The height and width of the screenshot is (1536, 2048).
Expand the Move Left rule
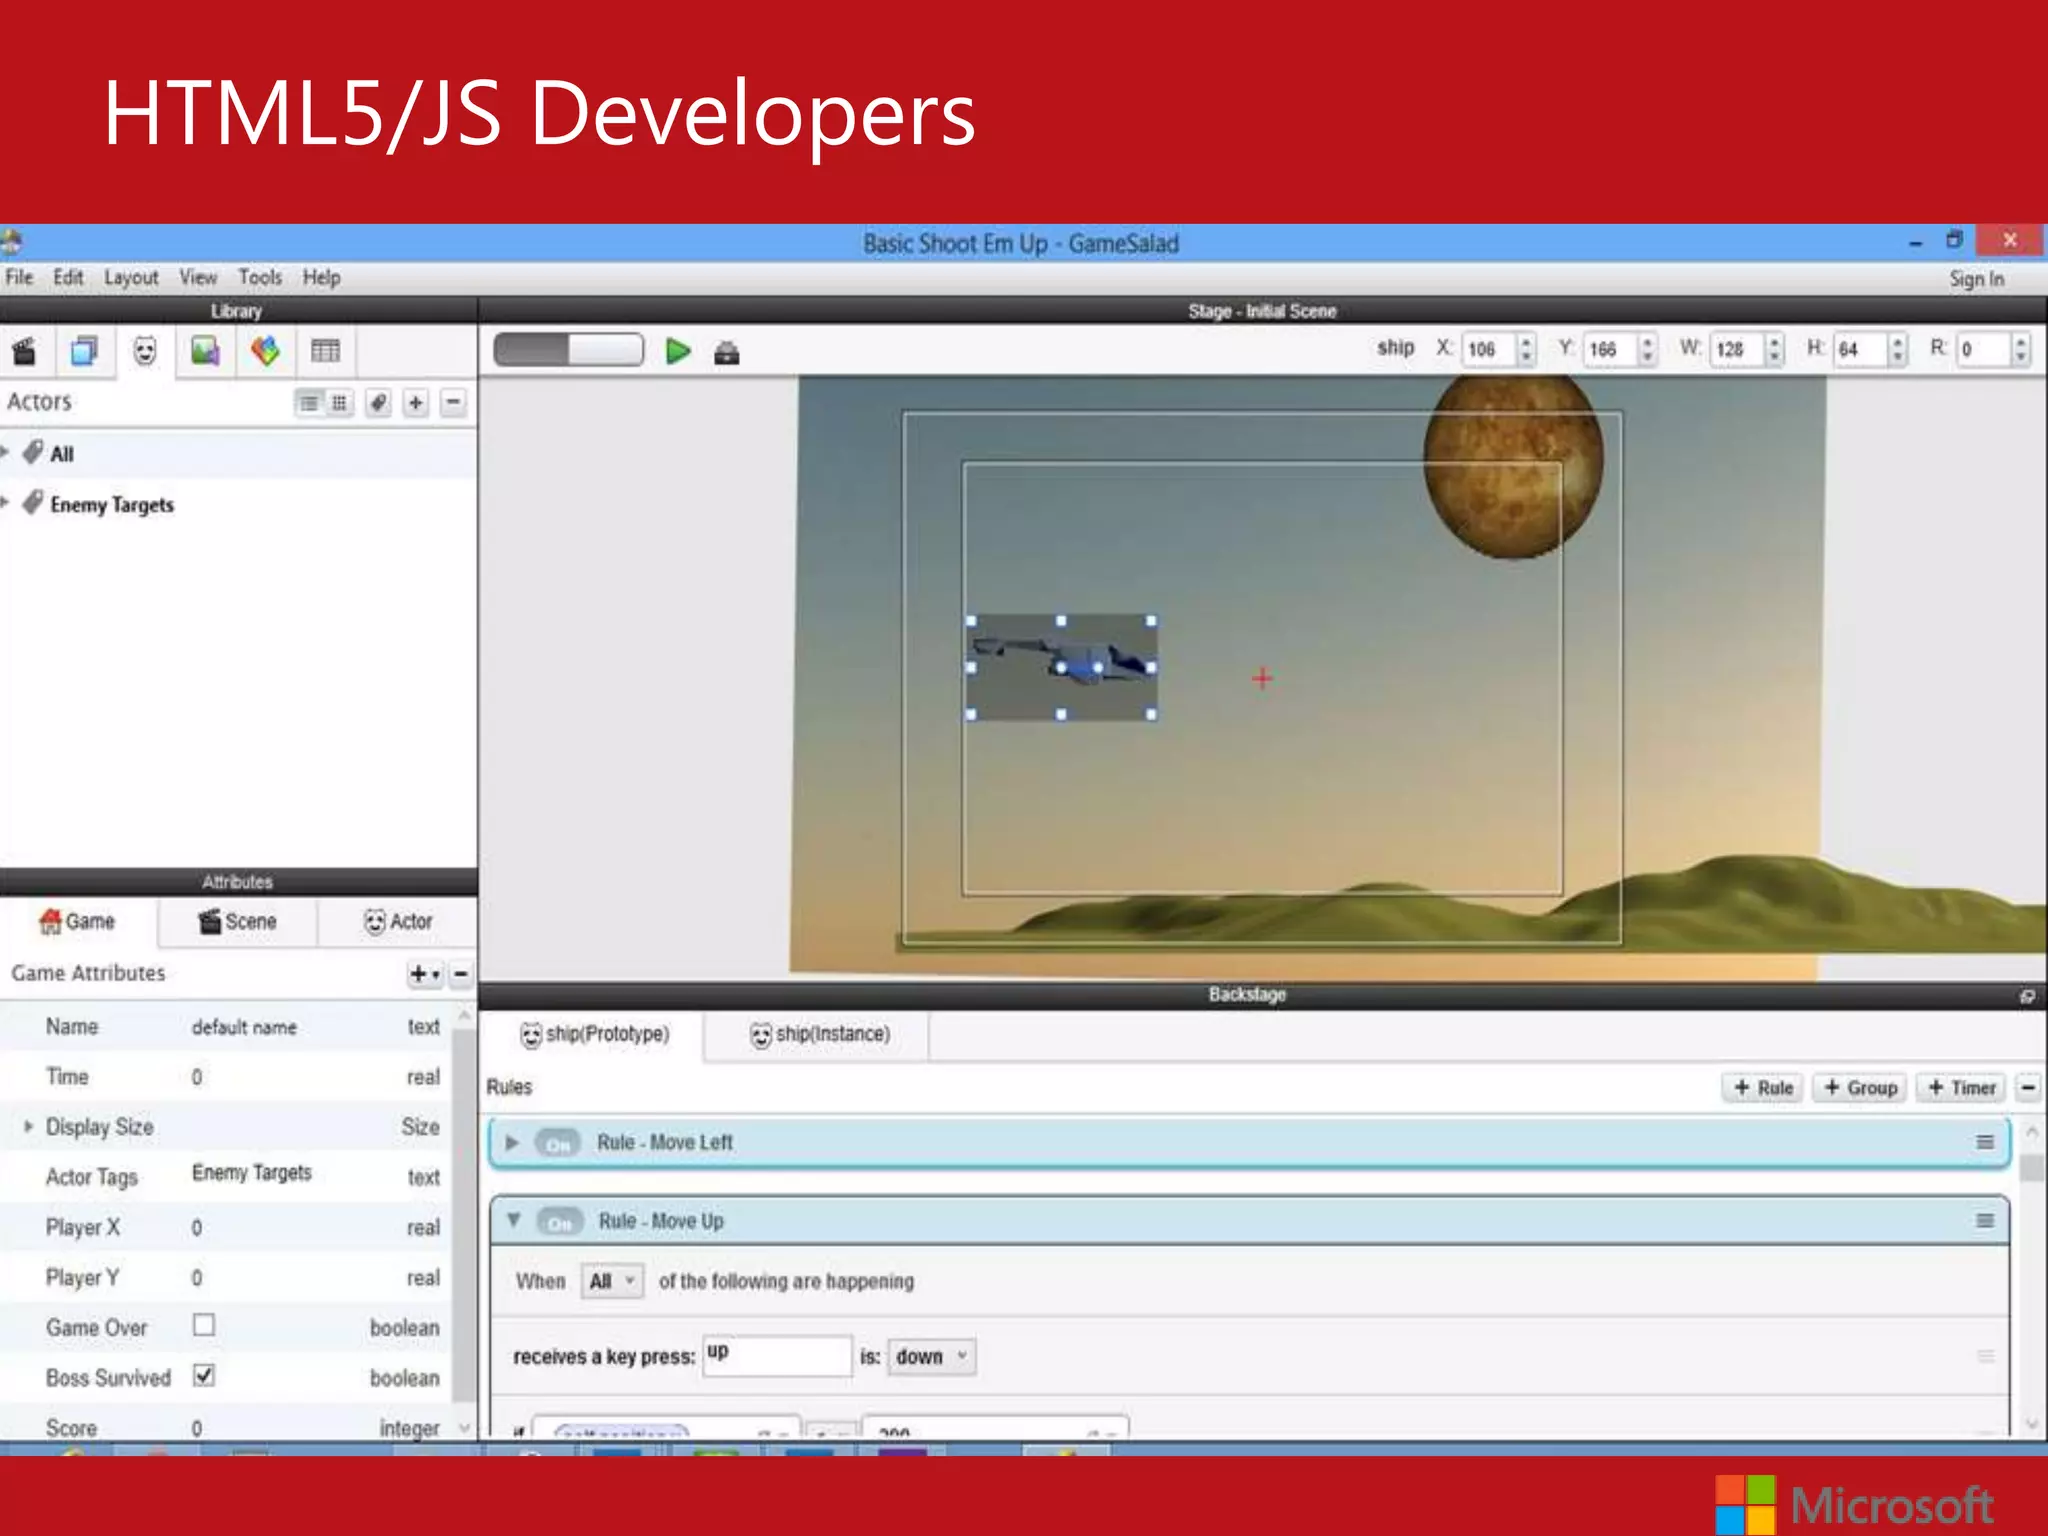[512, 1142]
